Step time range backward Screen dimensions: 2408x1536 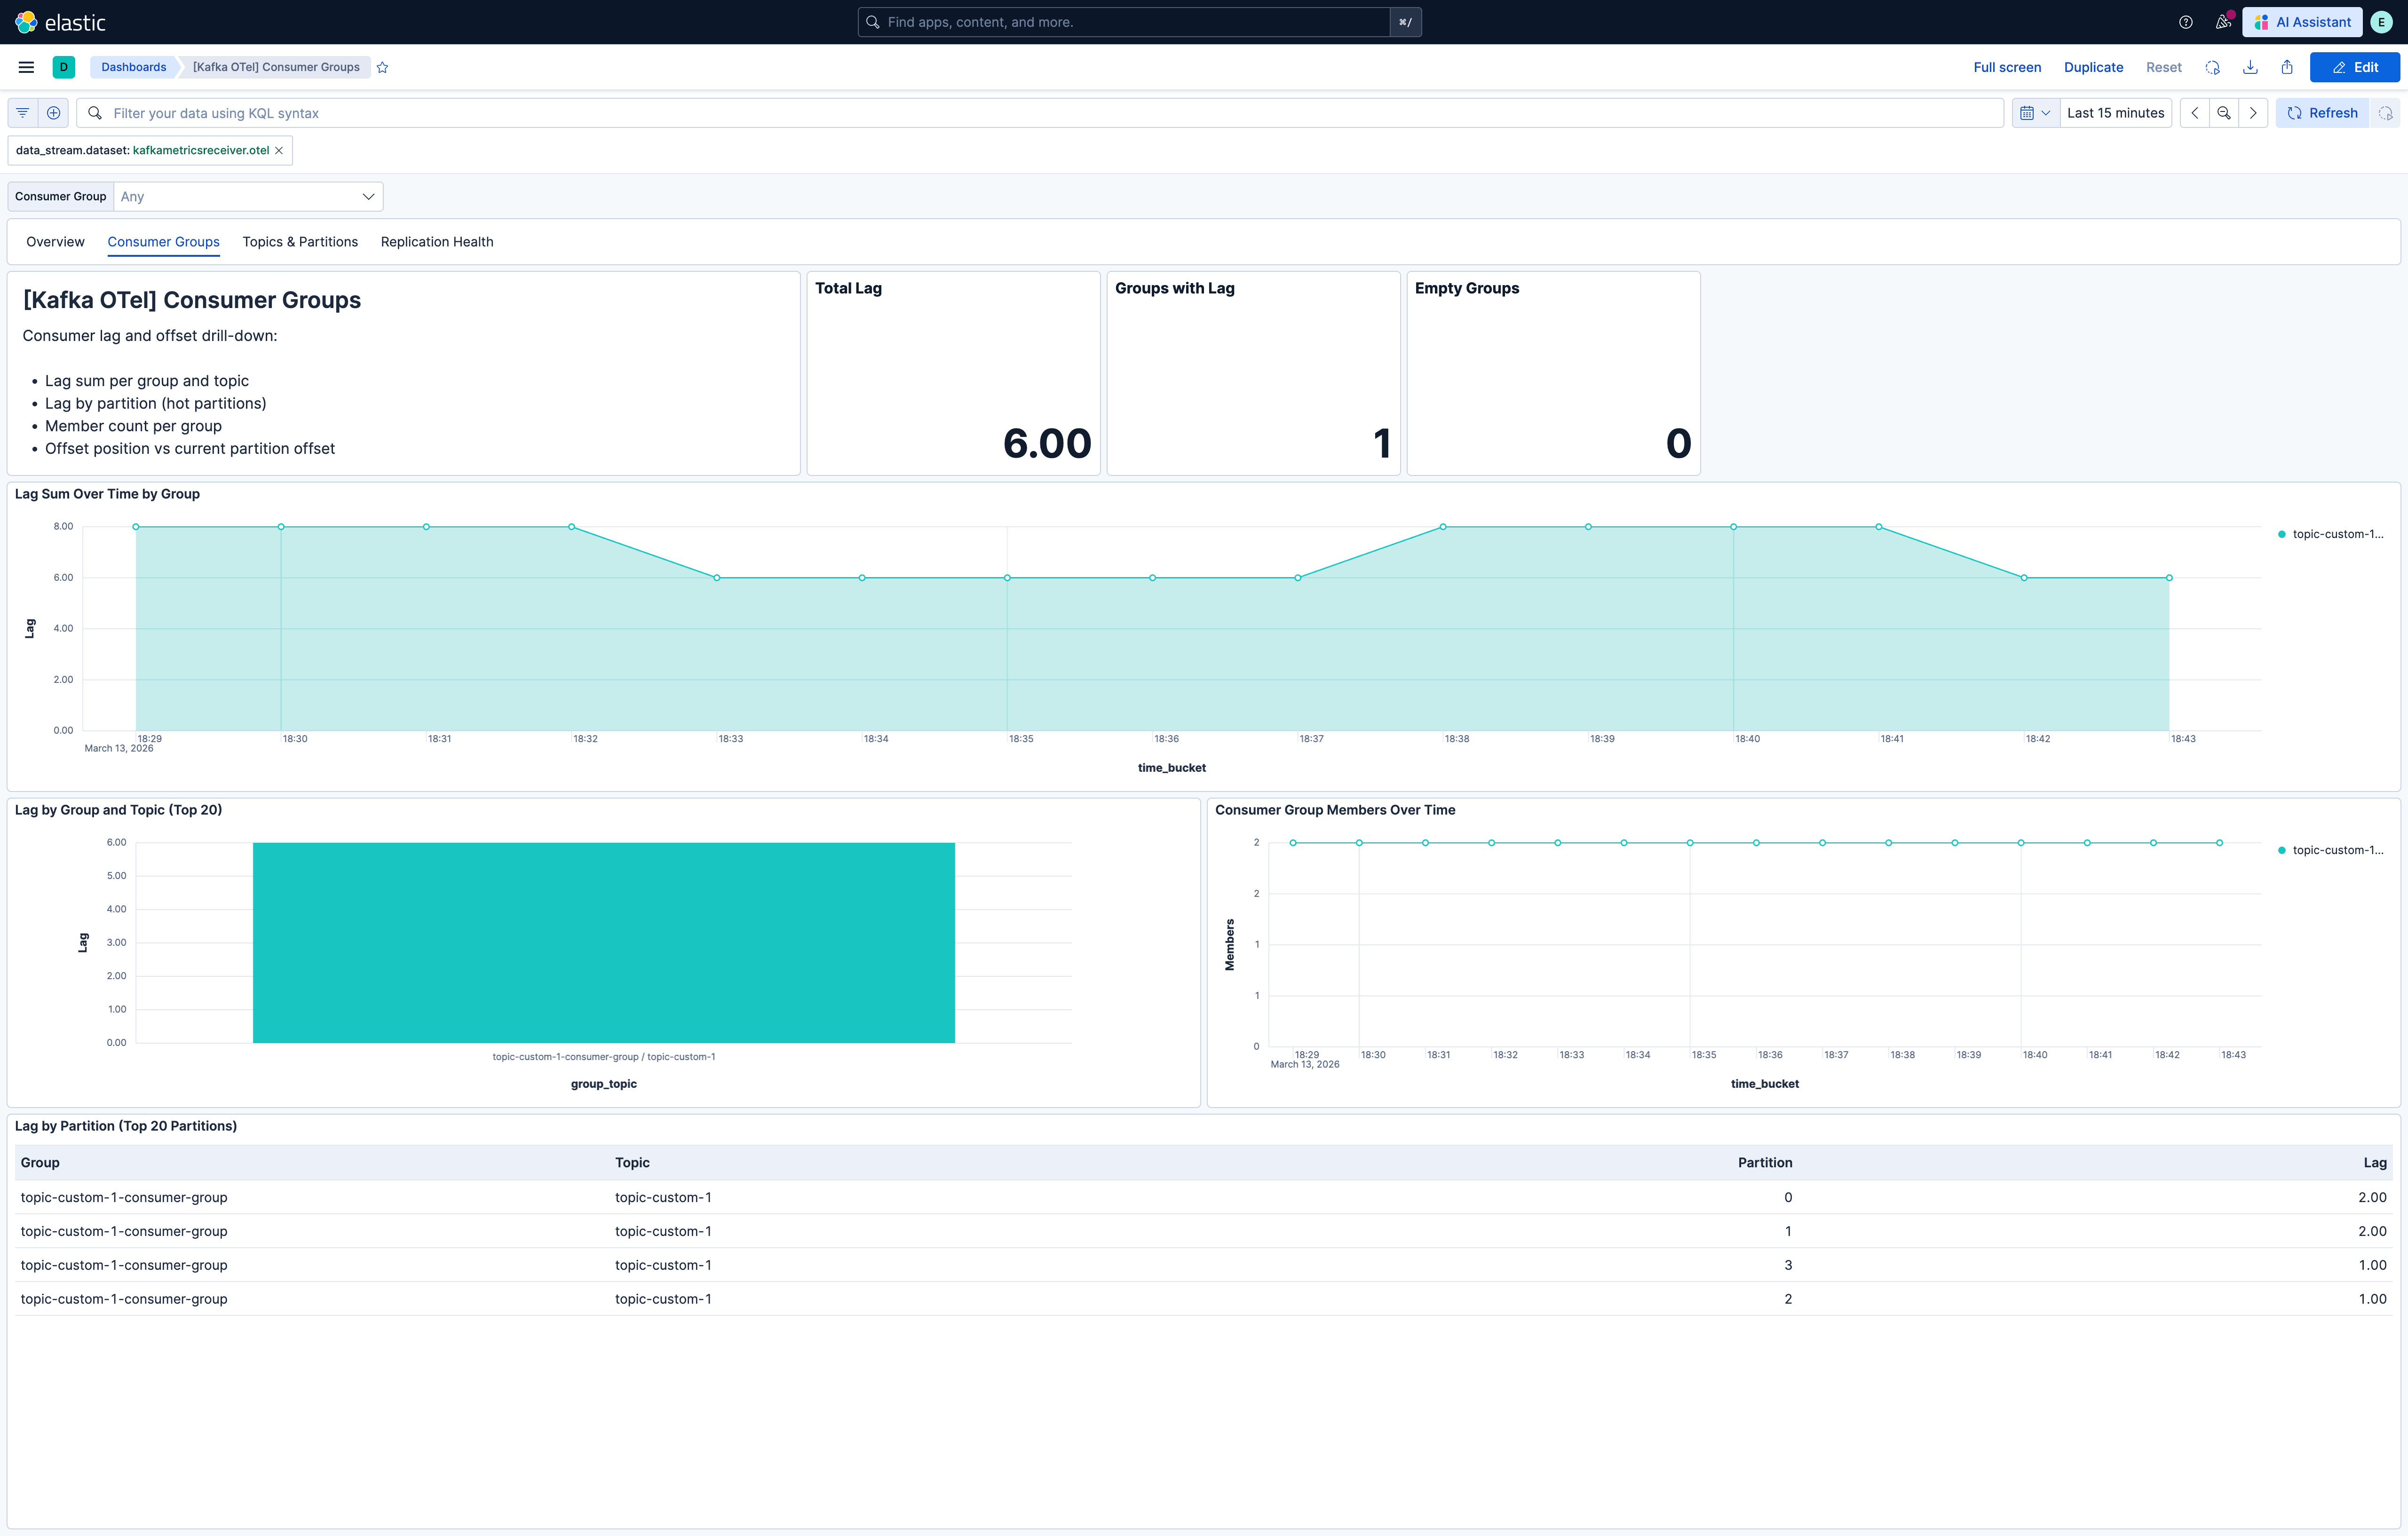(2195, 113)
